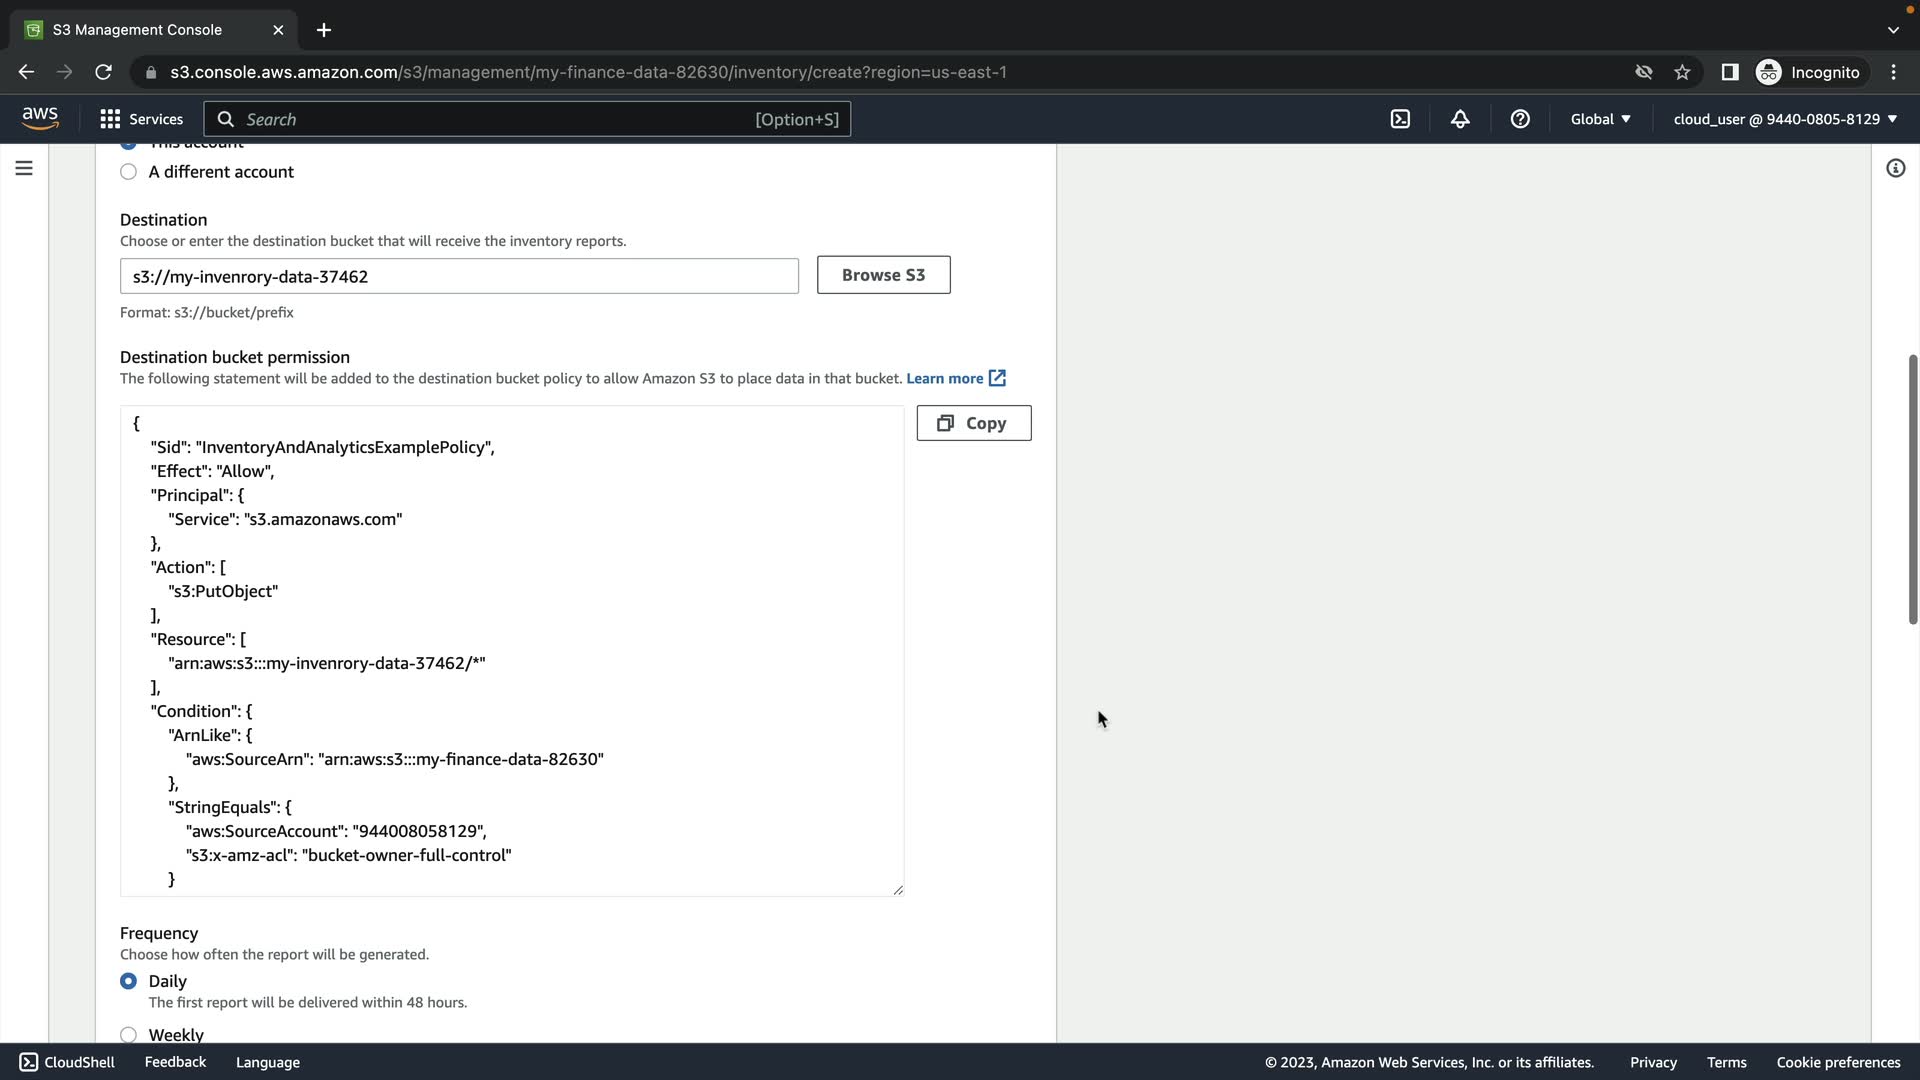Open the hamburger side navigation menu
Viewport: 1920px width, 1080px height.
[x=24, y=168]
